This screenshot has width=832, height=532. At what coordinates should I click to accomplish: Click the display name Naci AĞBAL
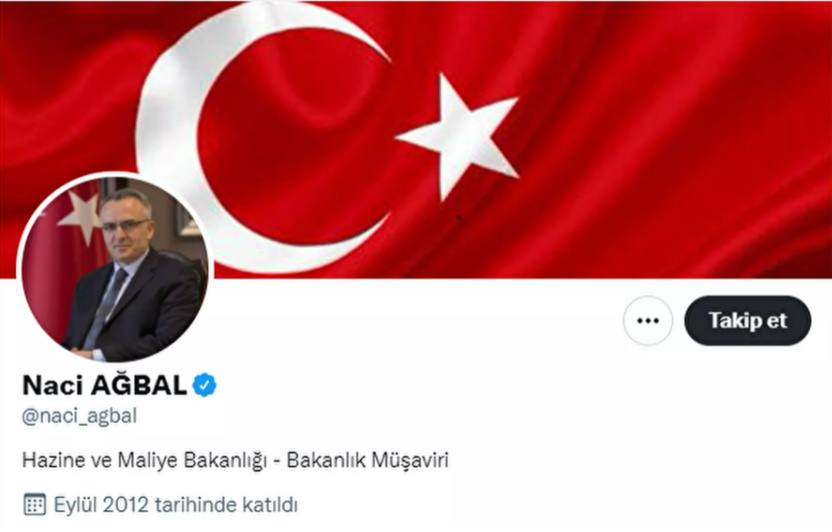pyautogui.click(x=105, y=385)
